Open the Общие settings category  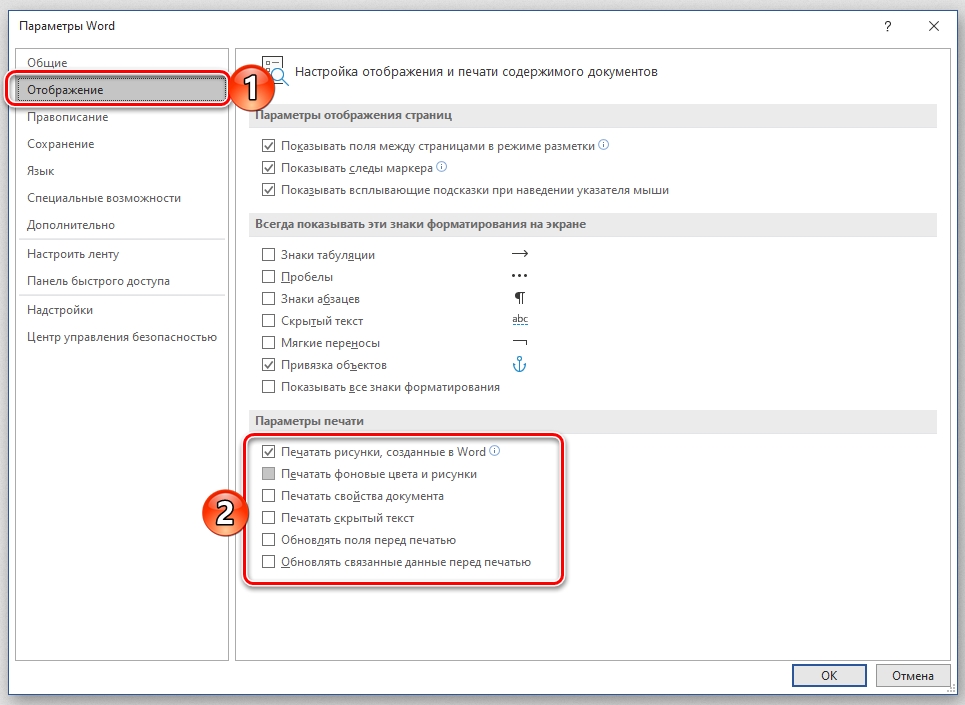pyautogui.click(x=48, y=63)
